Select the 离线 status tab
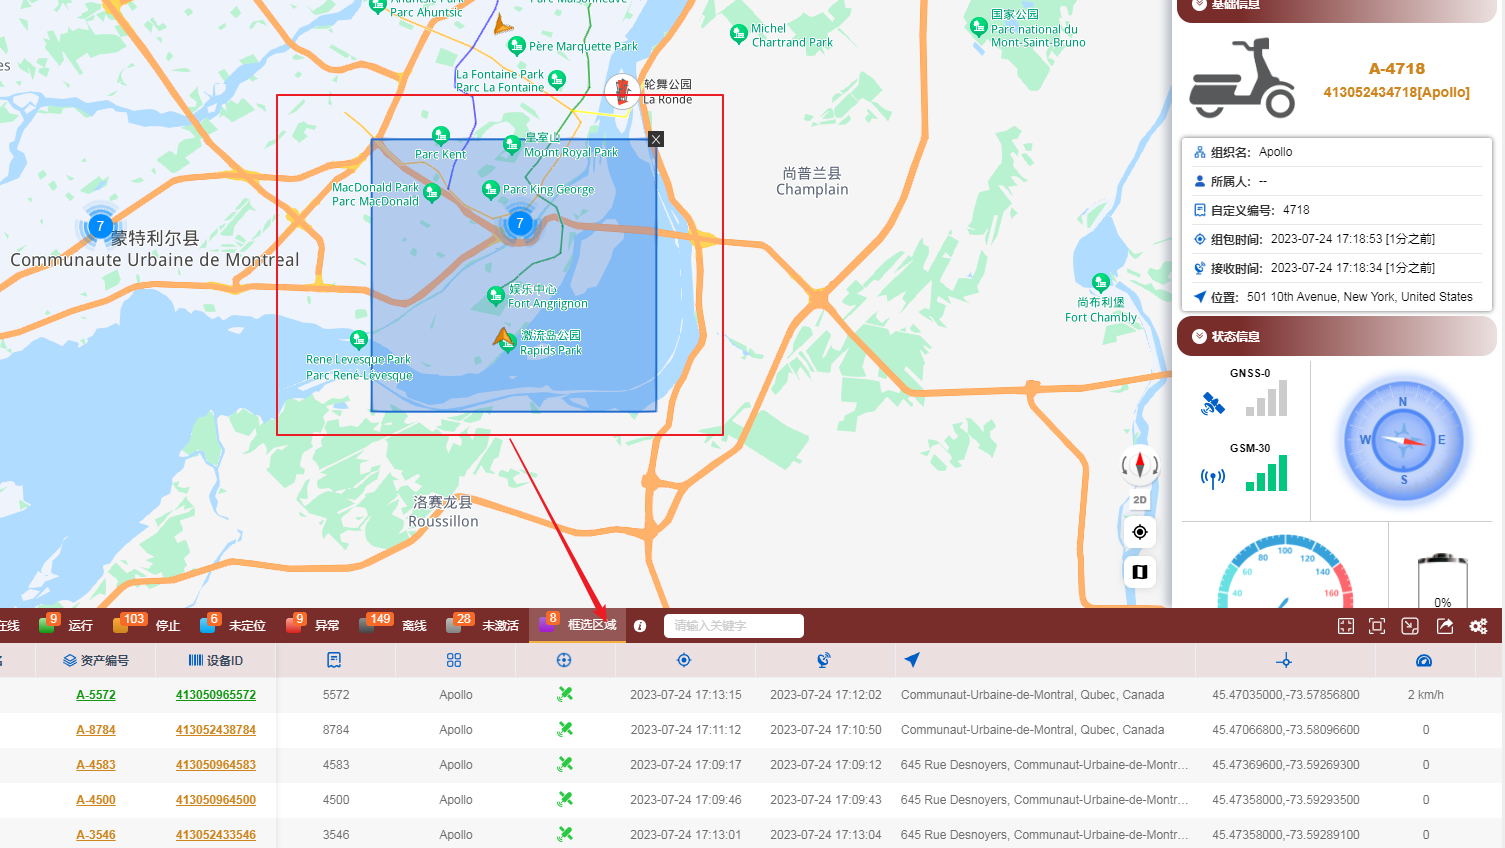 click(x=413, y=626)
